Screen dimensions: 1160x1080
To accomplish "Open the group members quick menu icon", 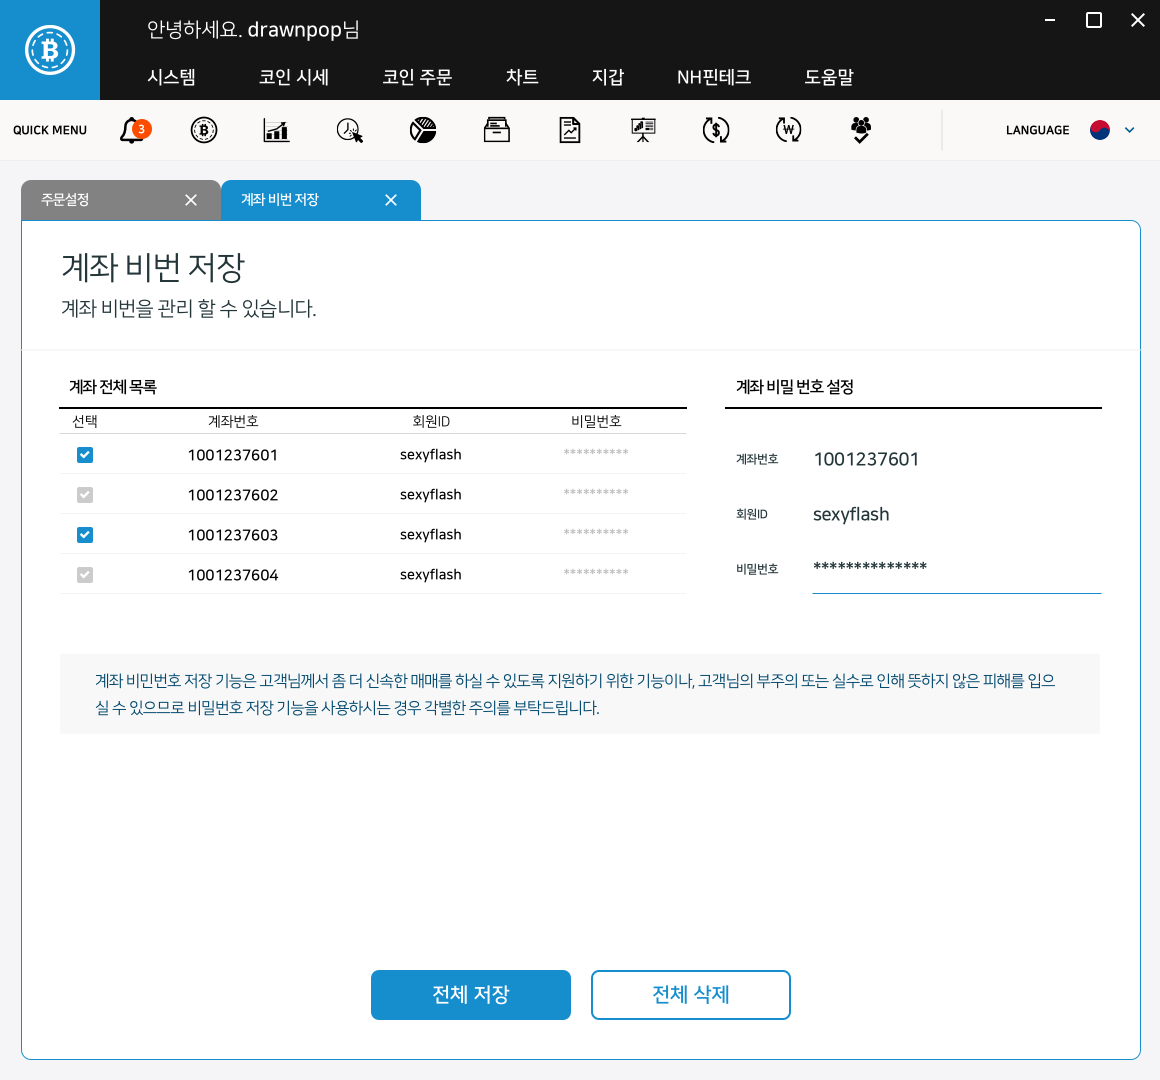I will click(x=859, y=130).
